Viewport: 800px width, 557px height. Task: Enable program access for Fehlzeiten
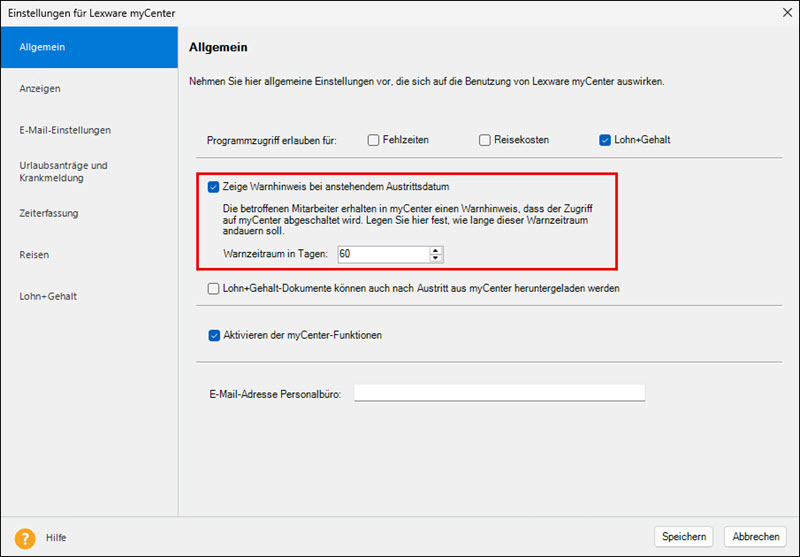click(x=373, y=140)
